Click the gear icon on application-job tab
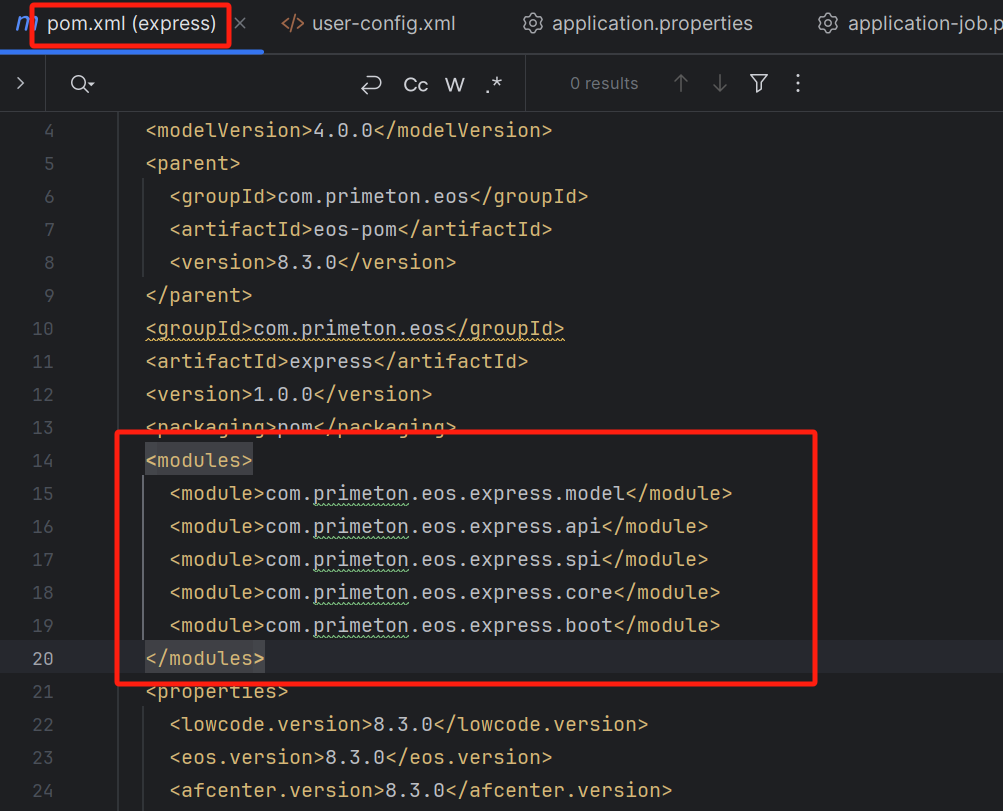This screenshot has width=1003, height=811. coord(827,23)
